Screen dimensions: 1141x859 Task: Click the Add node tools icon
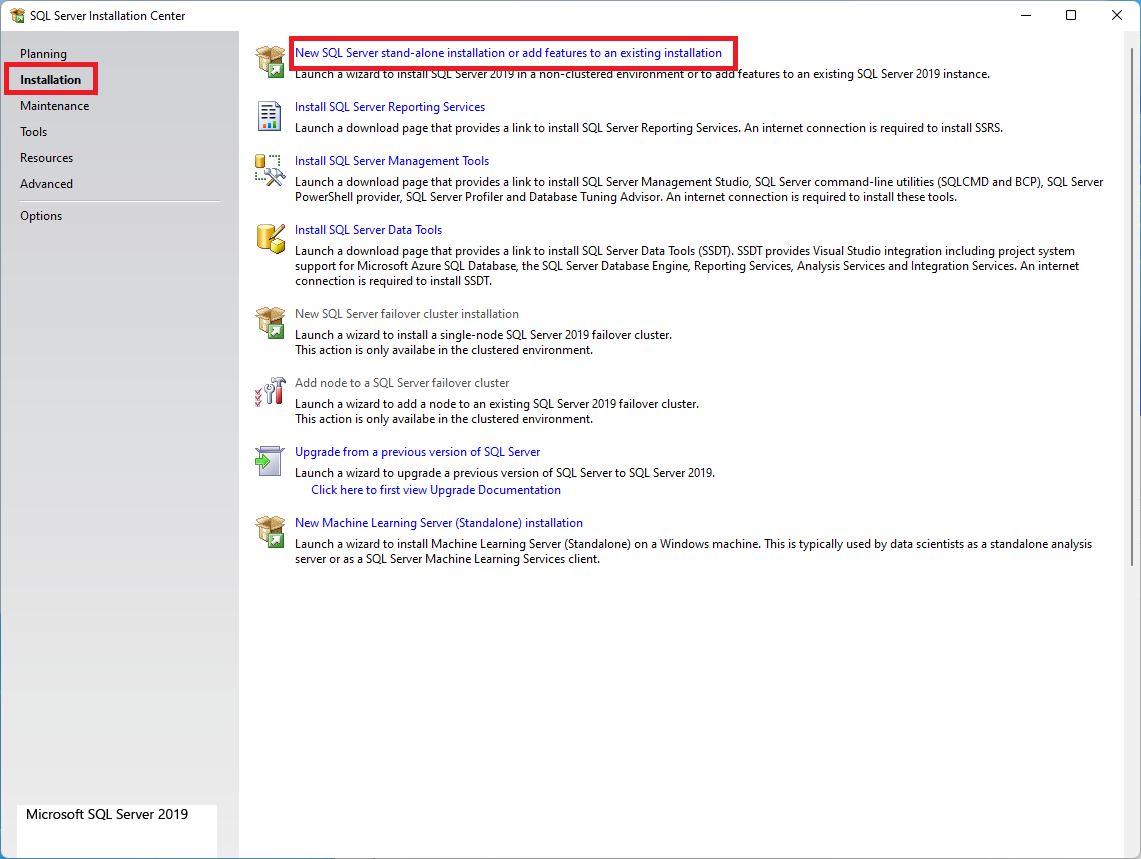pyautogui.click(x=270, y=392)
